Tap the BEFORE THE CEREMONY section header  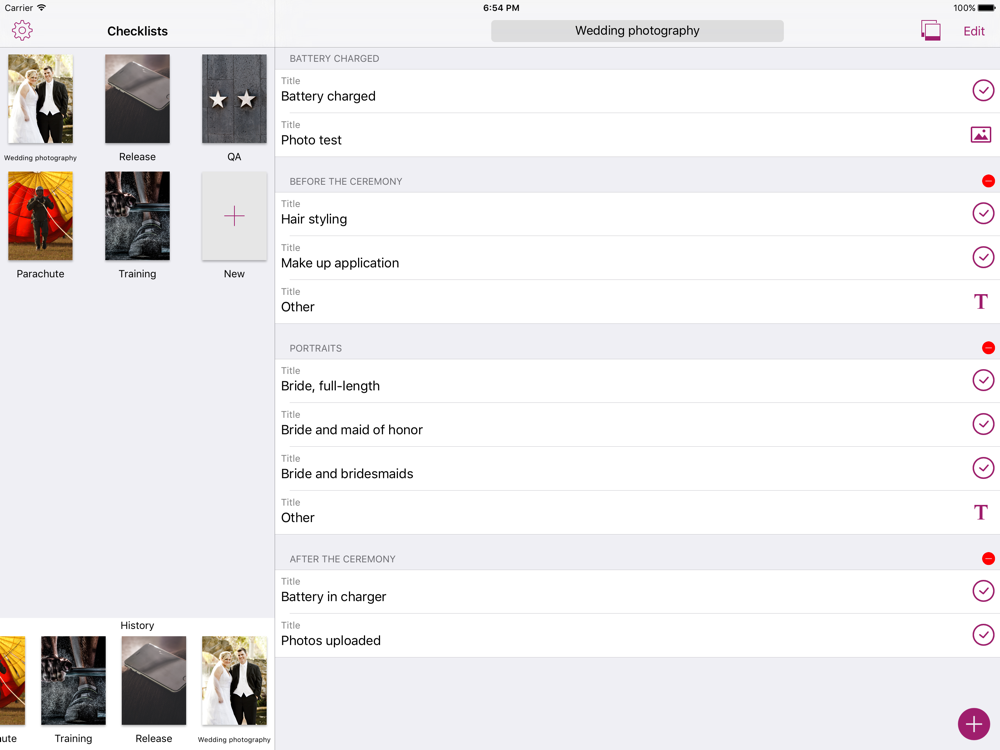pos(346,182)
